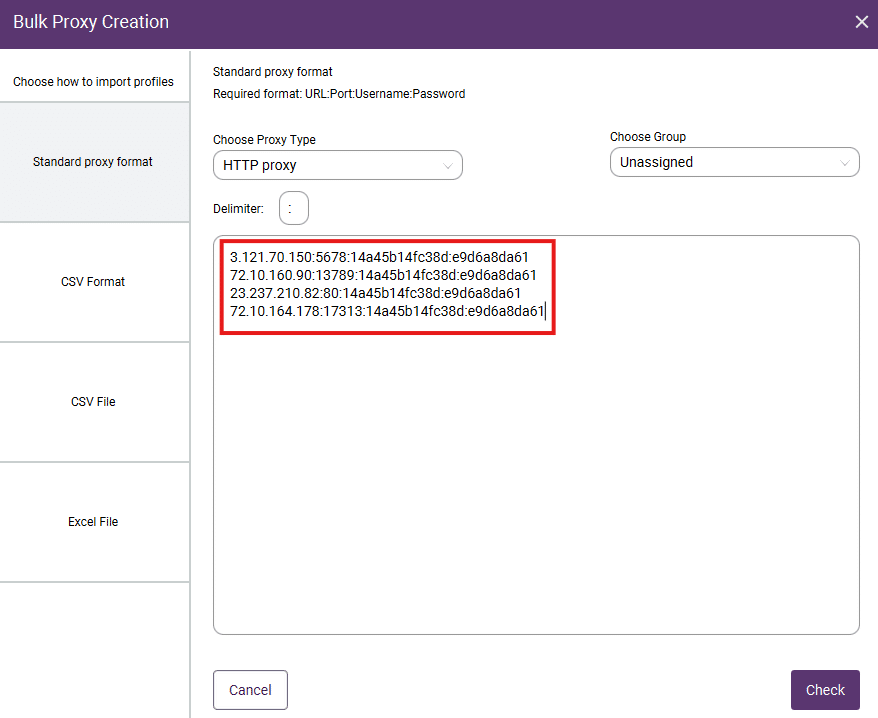
Task: Click the Cancel button
Action: [x=250, y=689]
